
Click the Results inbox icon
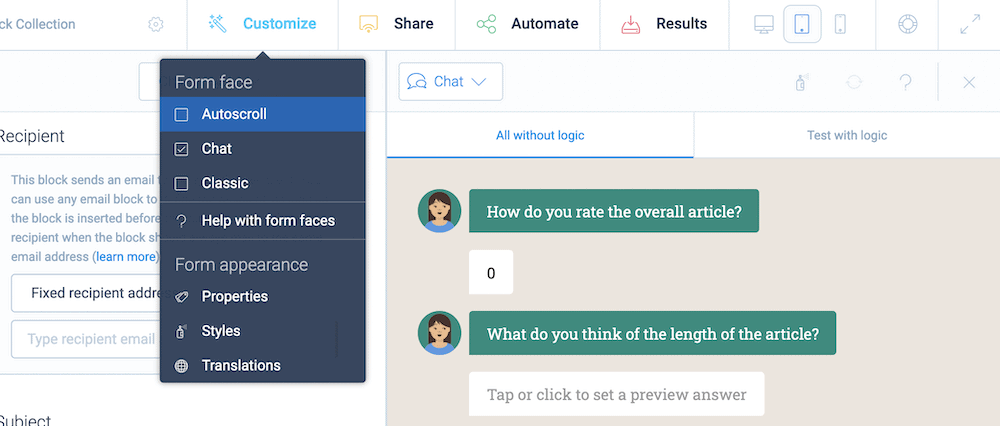coord(631,24)
